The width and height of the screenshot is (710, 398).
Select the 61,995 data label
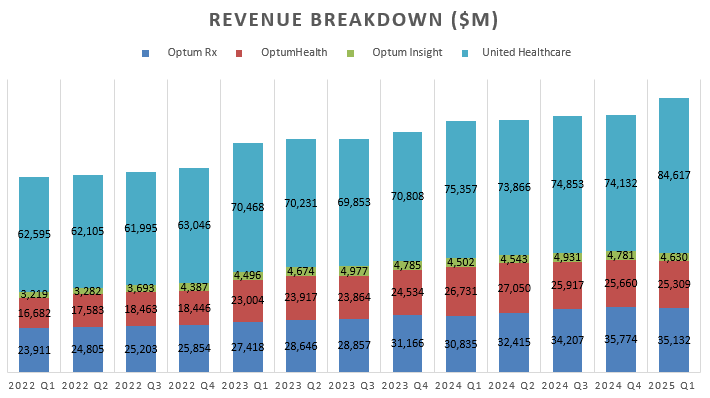pyautogui.click(x=141, y=228)
